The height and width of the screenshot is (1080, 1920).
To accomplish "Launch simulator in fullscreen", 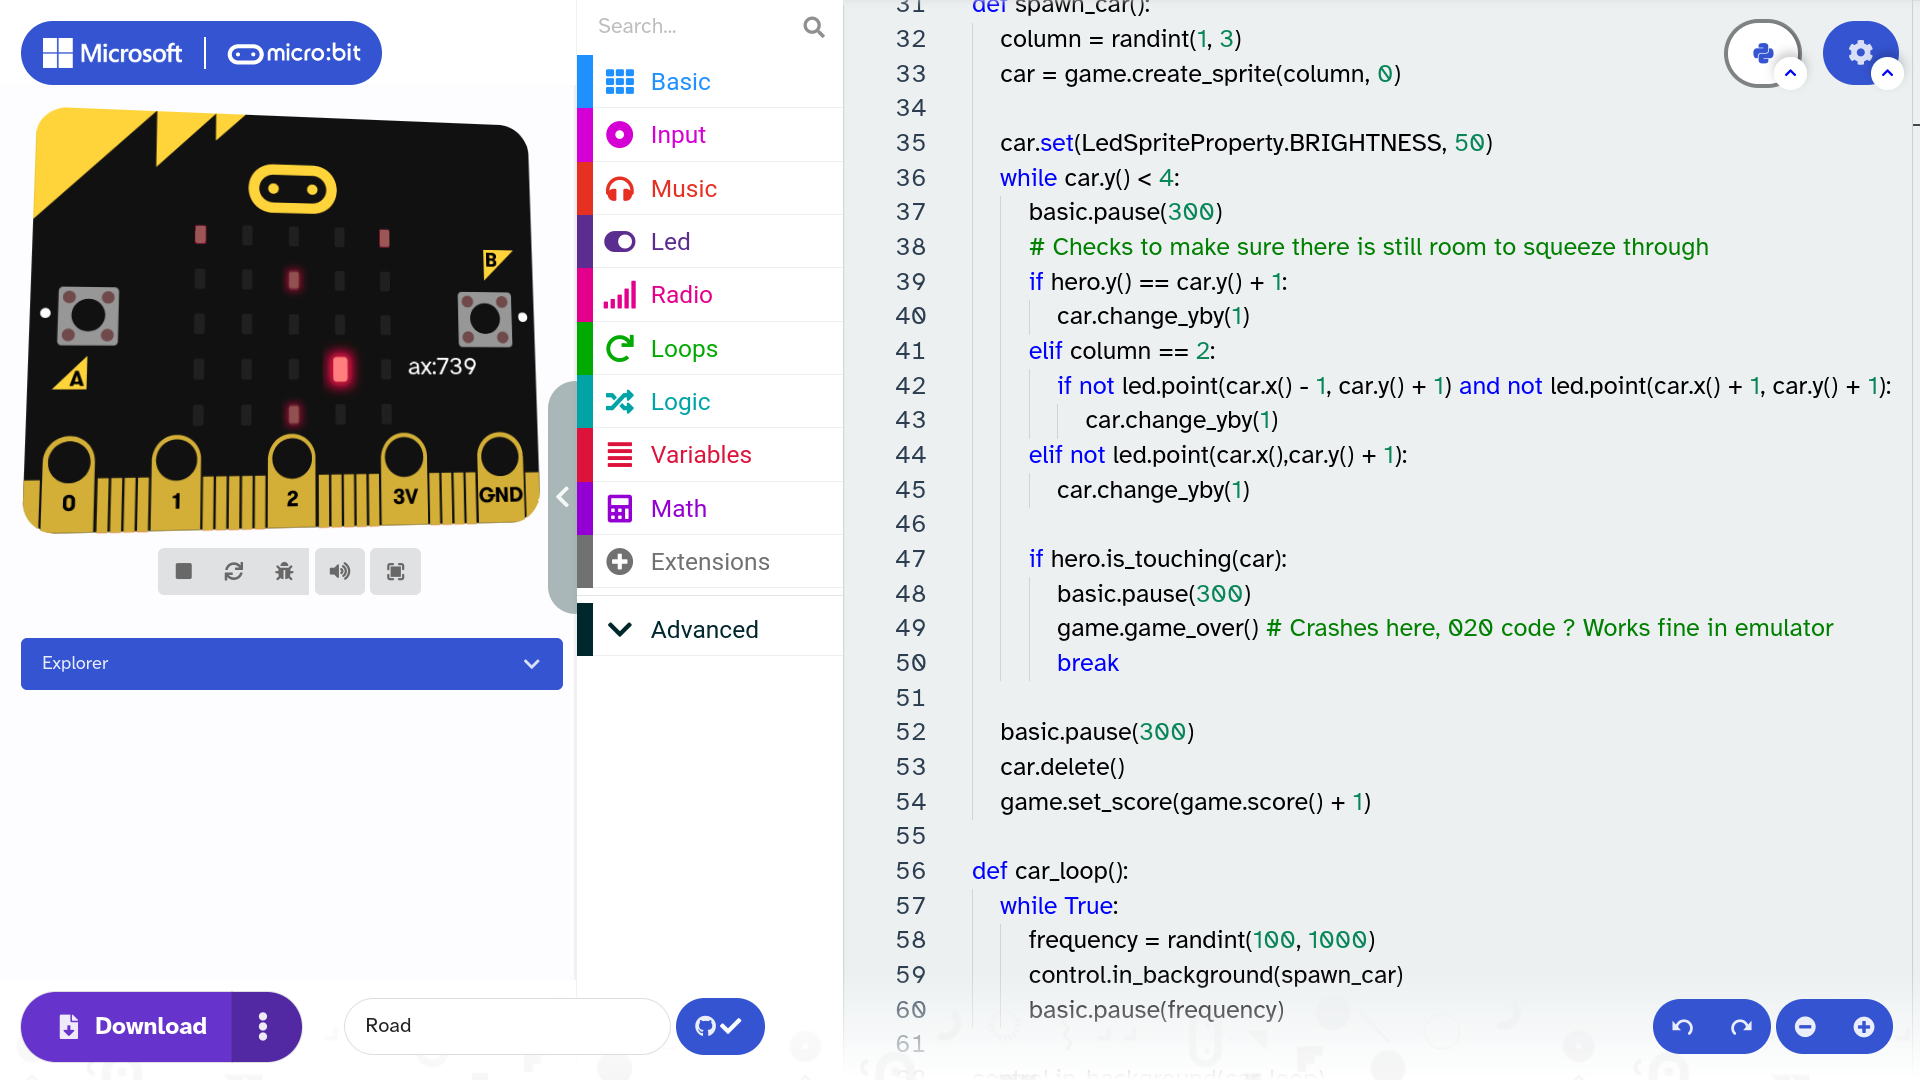I will (396, 571).
